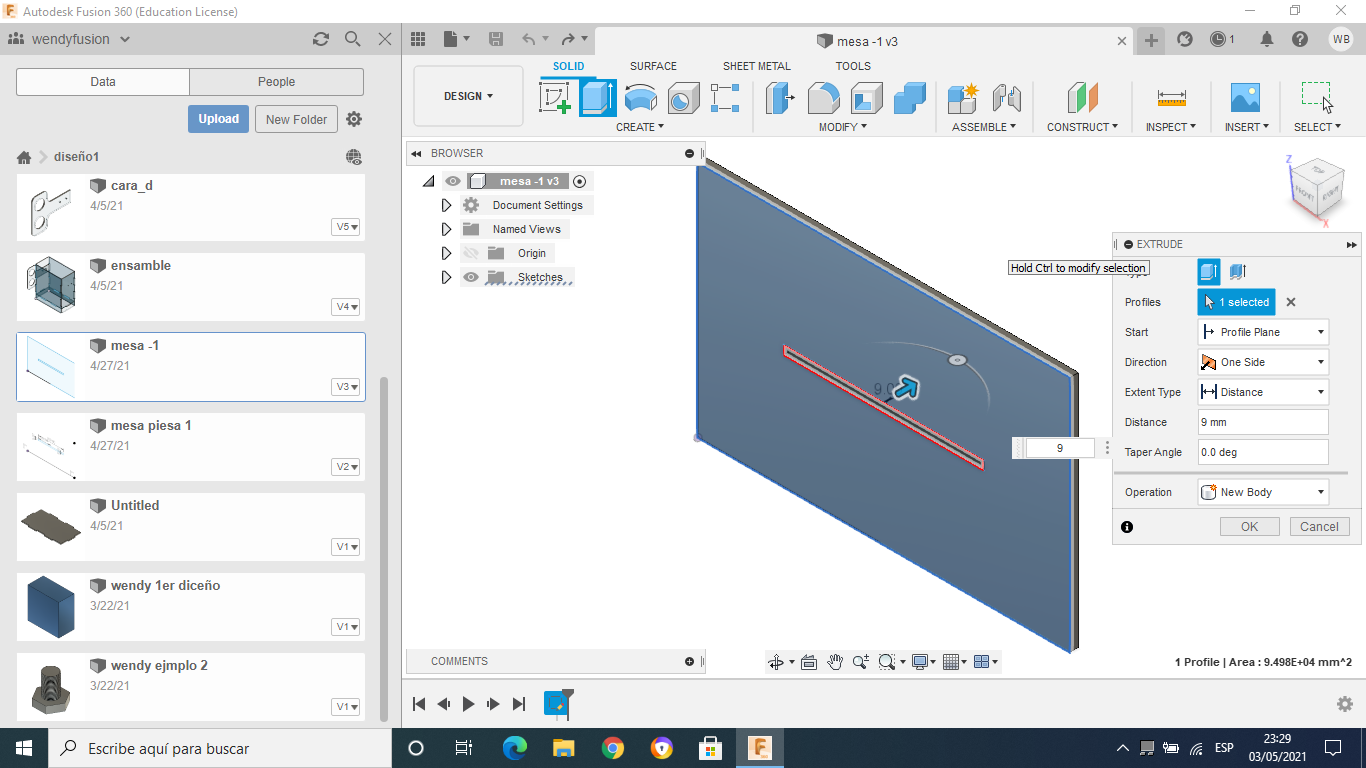This screenshot has width=1366, height=768.
Task: Click the ViewCube in the viewport
Action: coord(1316,187)
